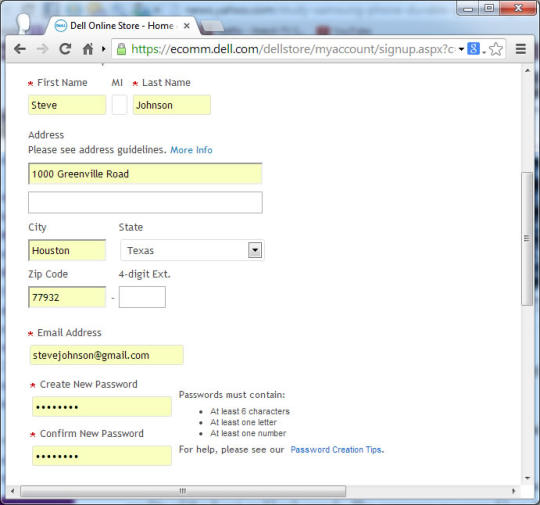Click the MI middle initial field
The image size is (540, 505).
[x=120, y=105]
